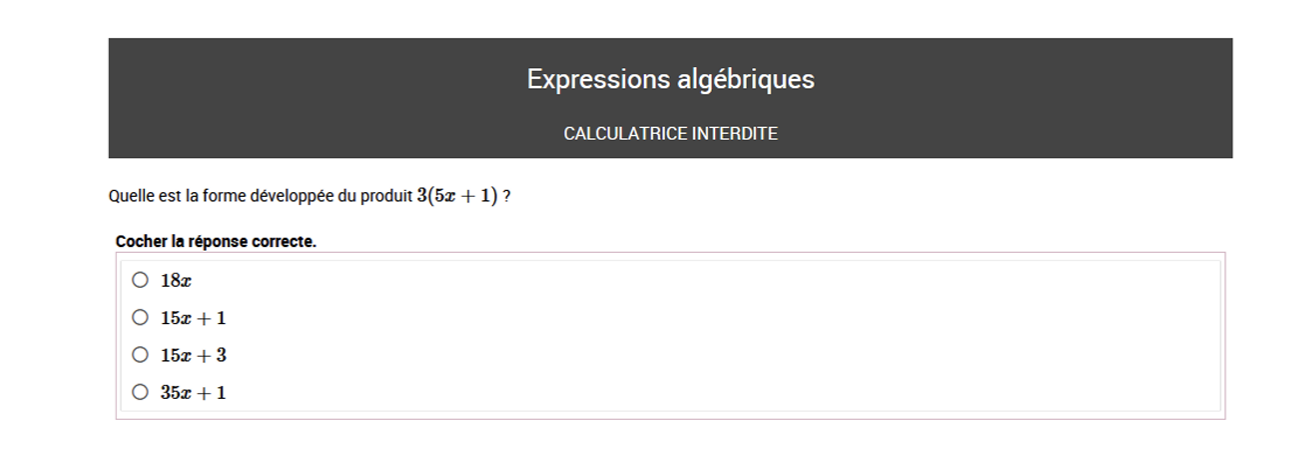
Task: Click the "15x + 3" answer label text
Action: tap(193, 355)
